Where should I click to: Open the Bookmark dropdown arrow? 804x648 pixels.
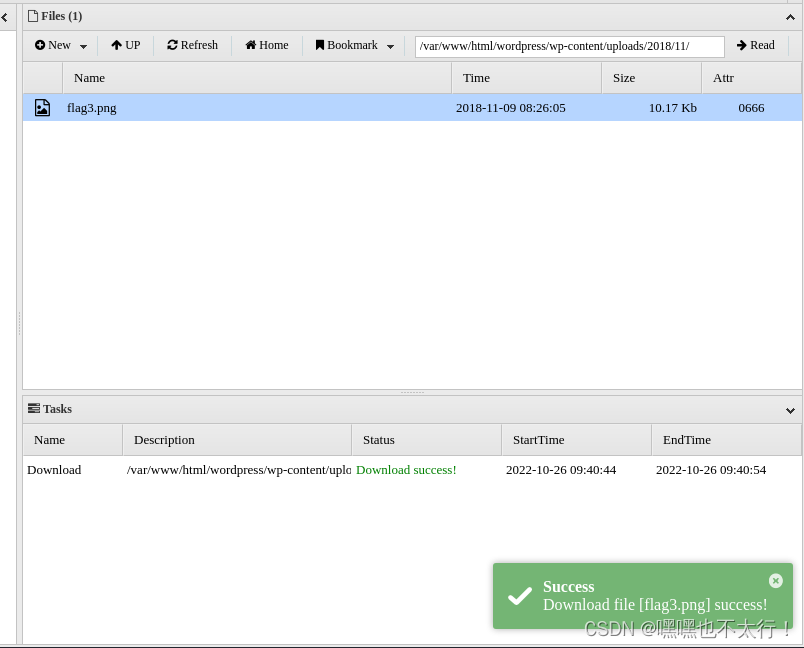(390, 47)
